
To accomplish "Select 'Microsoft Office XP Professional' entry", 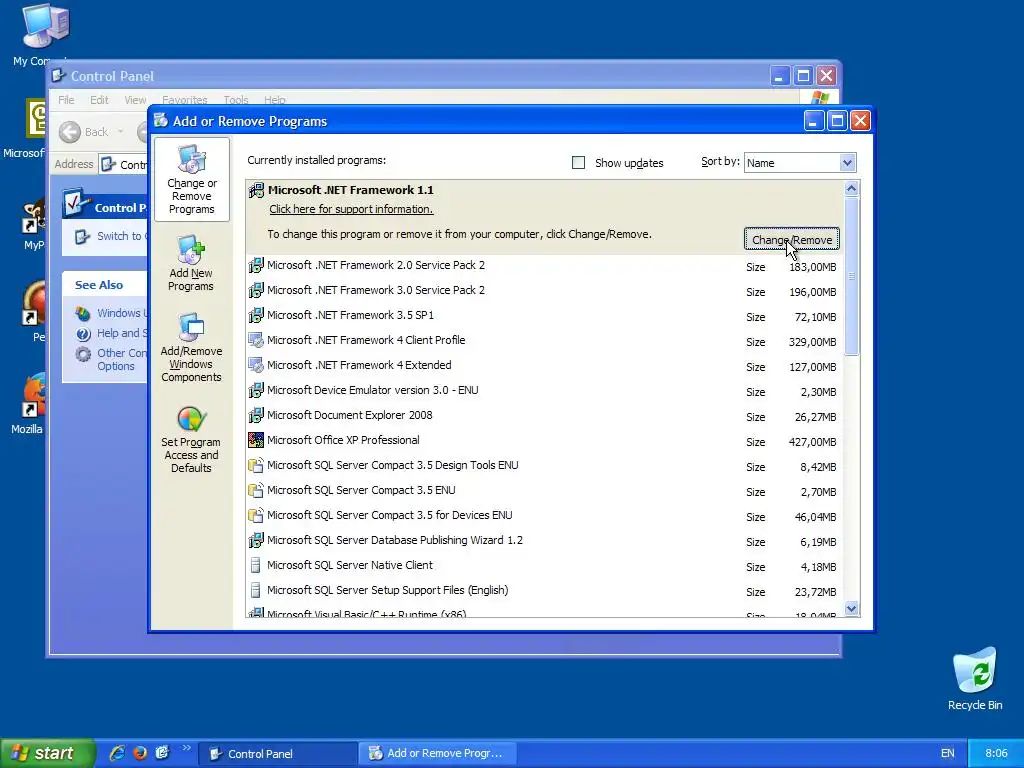I will pos(545,440).
